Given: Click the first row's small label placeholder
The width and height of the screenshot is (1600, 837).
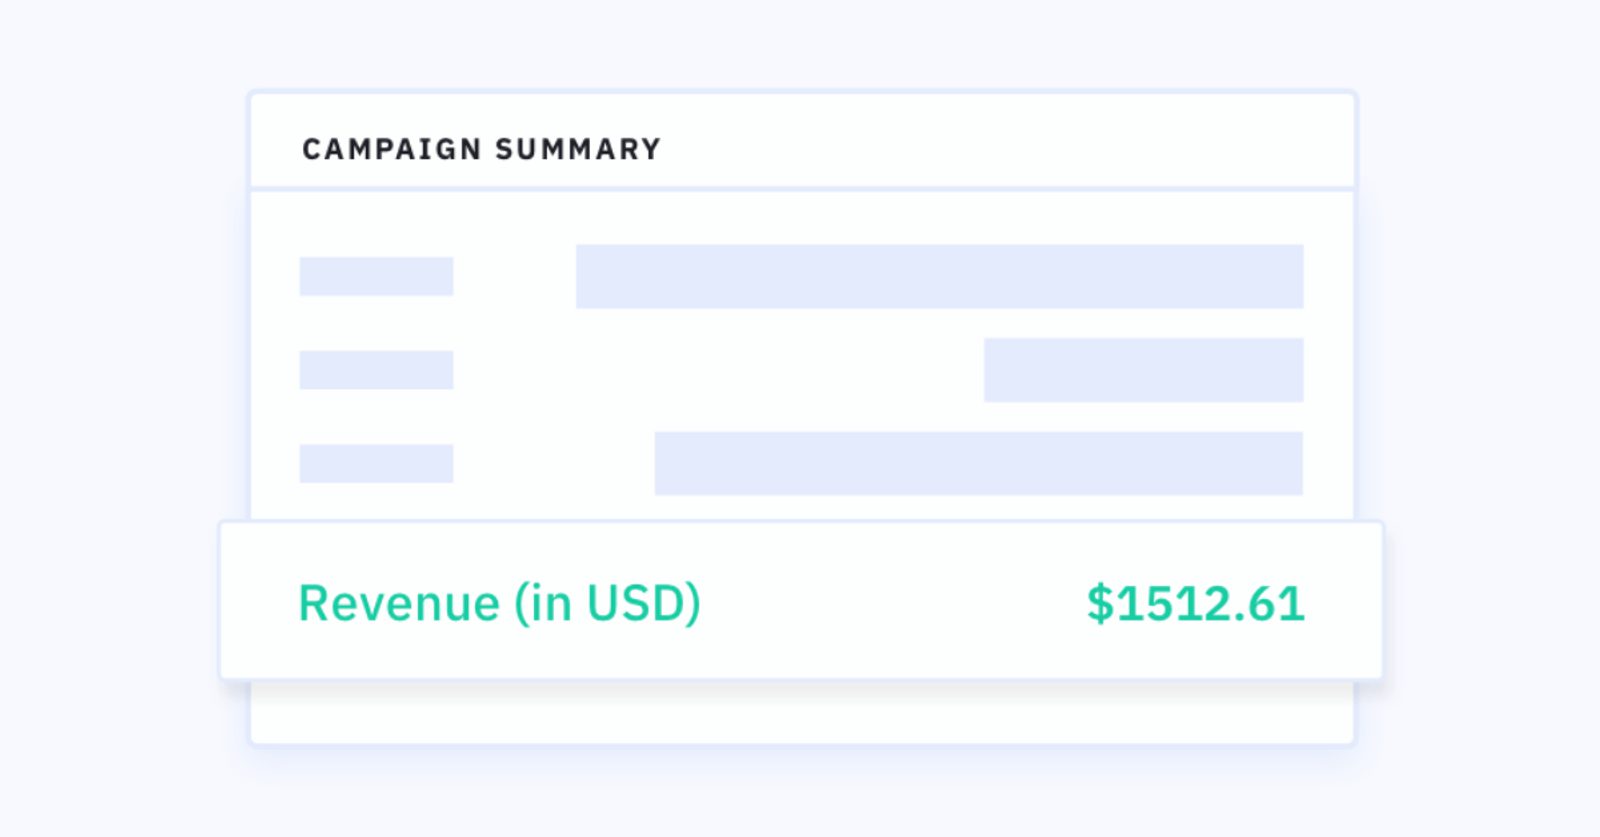Looking at the screenshot, I should click(x=376, y=276).
